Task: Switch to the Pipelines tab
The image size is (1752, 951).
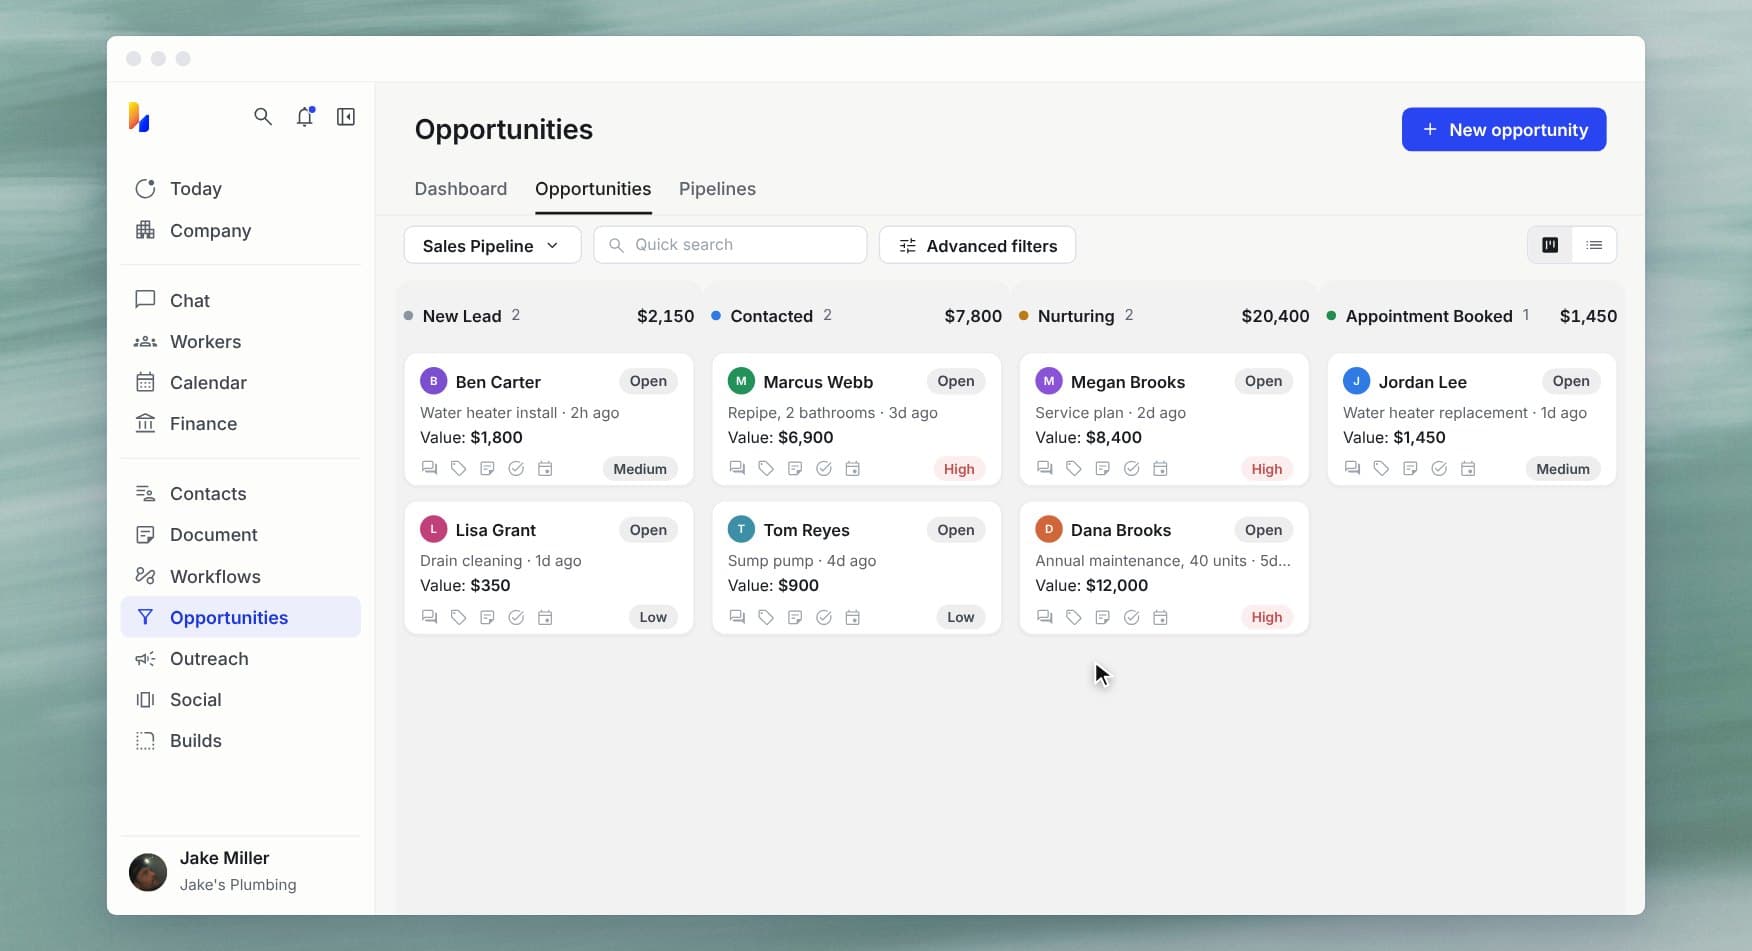Action: [x=717, y=189]
